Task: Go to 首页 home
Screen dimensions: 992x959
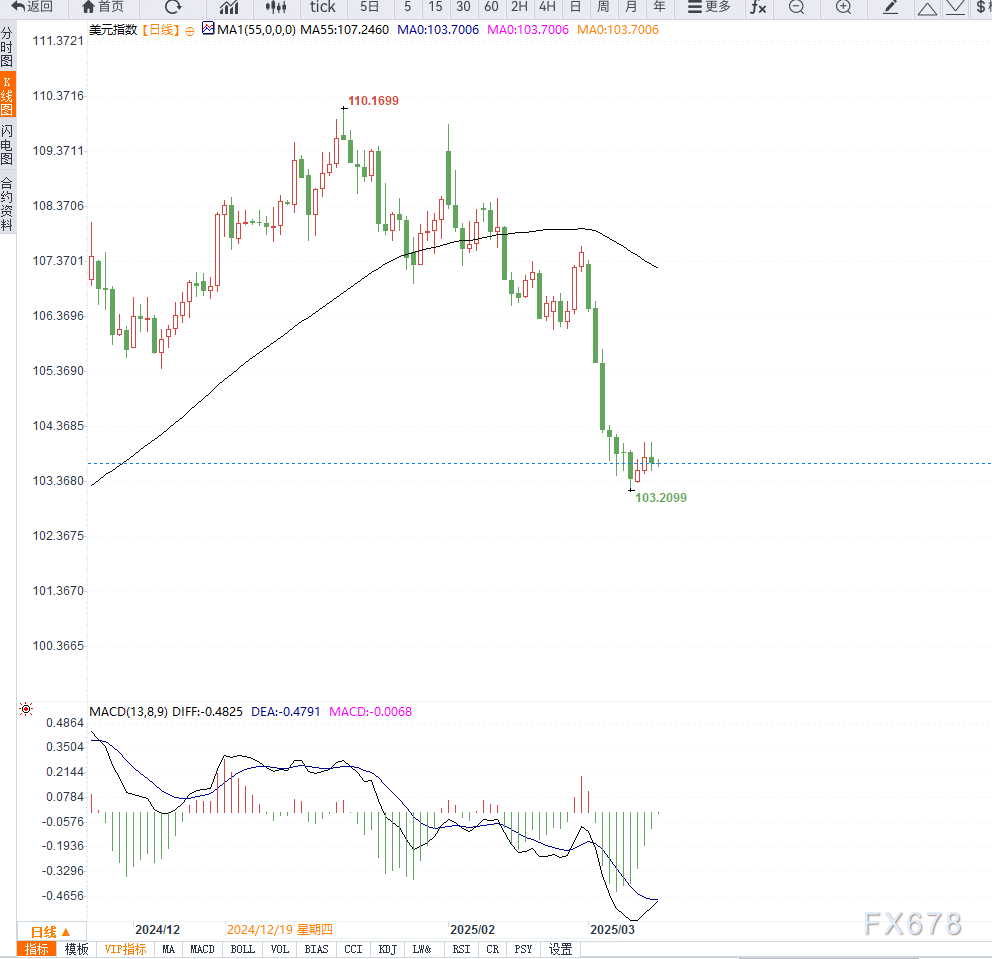Action: [x=103, y=7]
